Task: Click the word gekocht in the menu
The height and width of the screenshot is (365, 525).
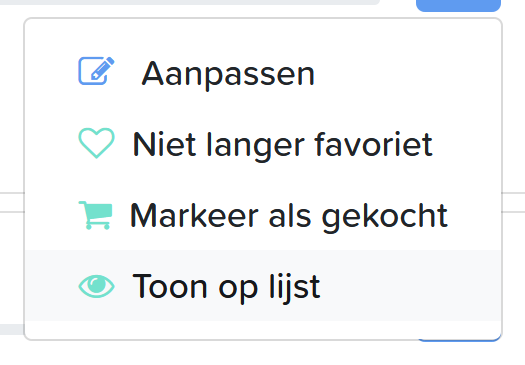Action: pyautogui.click(x=384, y=217)
